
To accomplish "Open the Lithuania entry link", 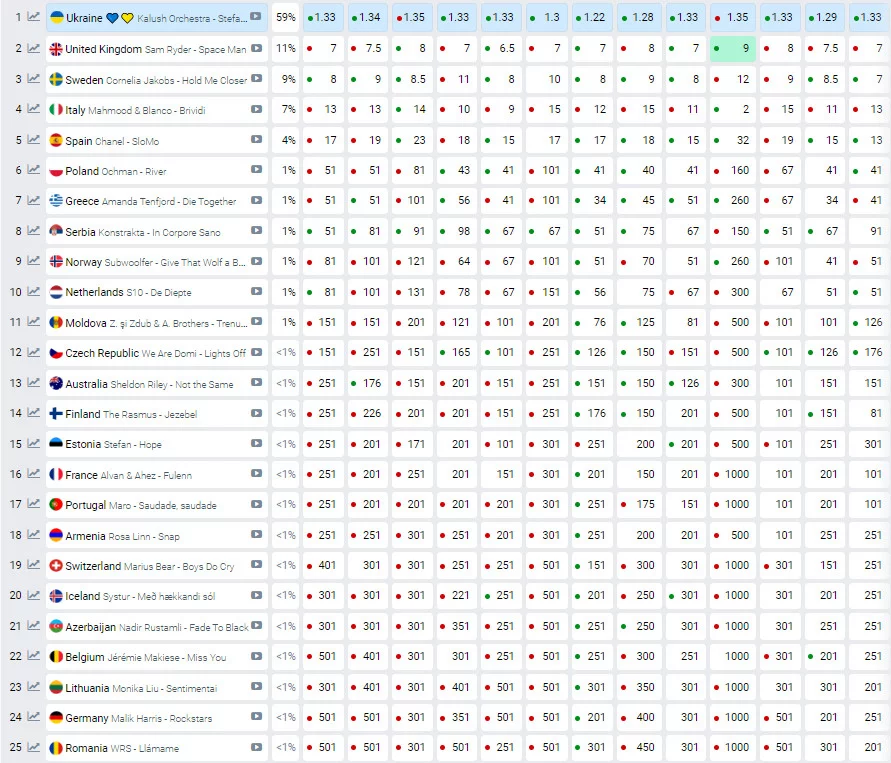I will [x=87, y=687].
